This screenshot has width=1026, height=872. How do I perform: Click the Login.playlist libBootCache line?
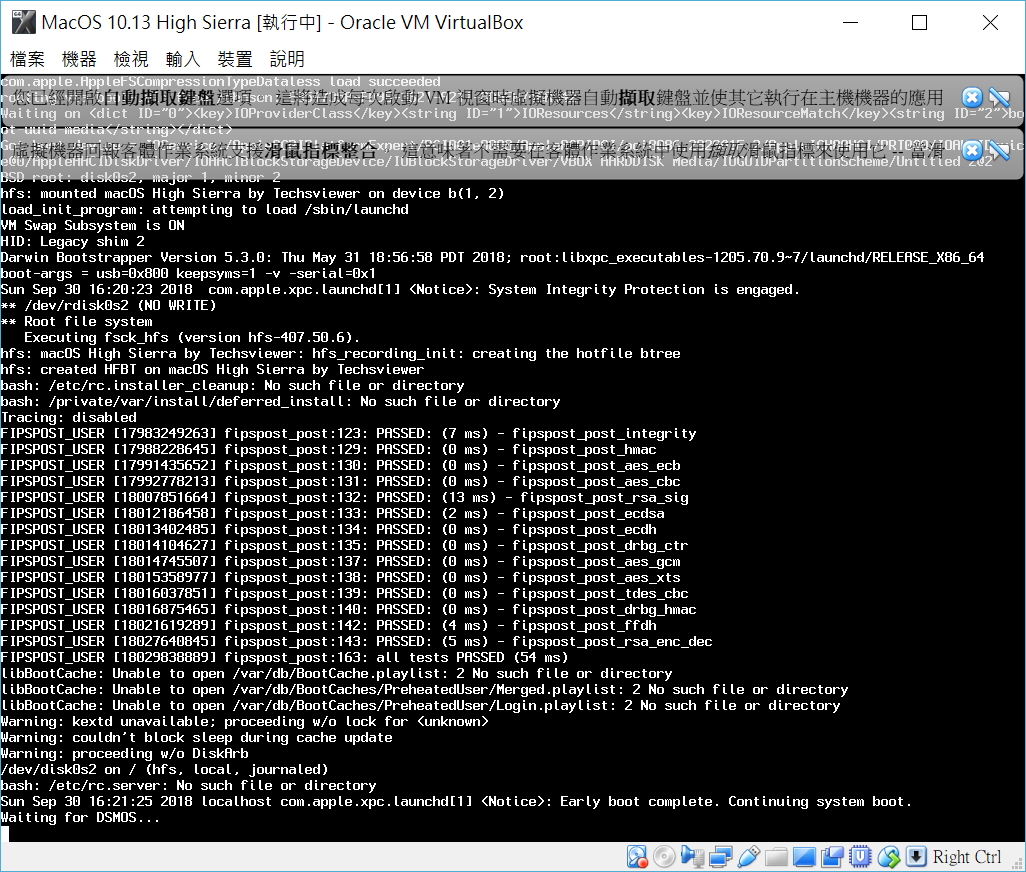pos(420,706)
